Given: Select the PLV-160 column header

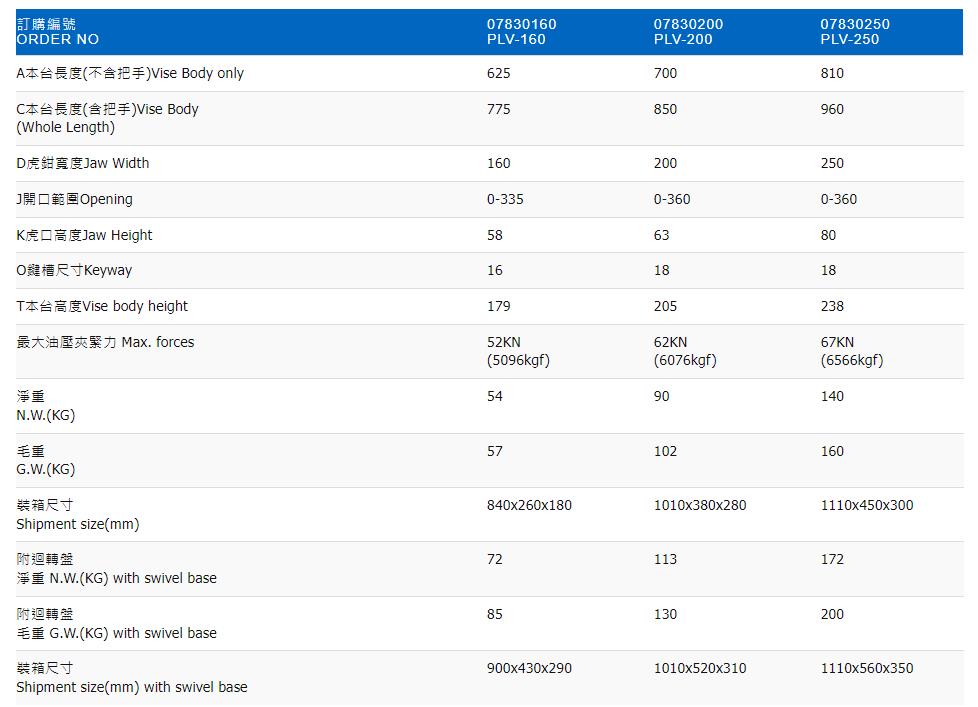Looking at the screenshot, I should [x=521, y=32].
